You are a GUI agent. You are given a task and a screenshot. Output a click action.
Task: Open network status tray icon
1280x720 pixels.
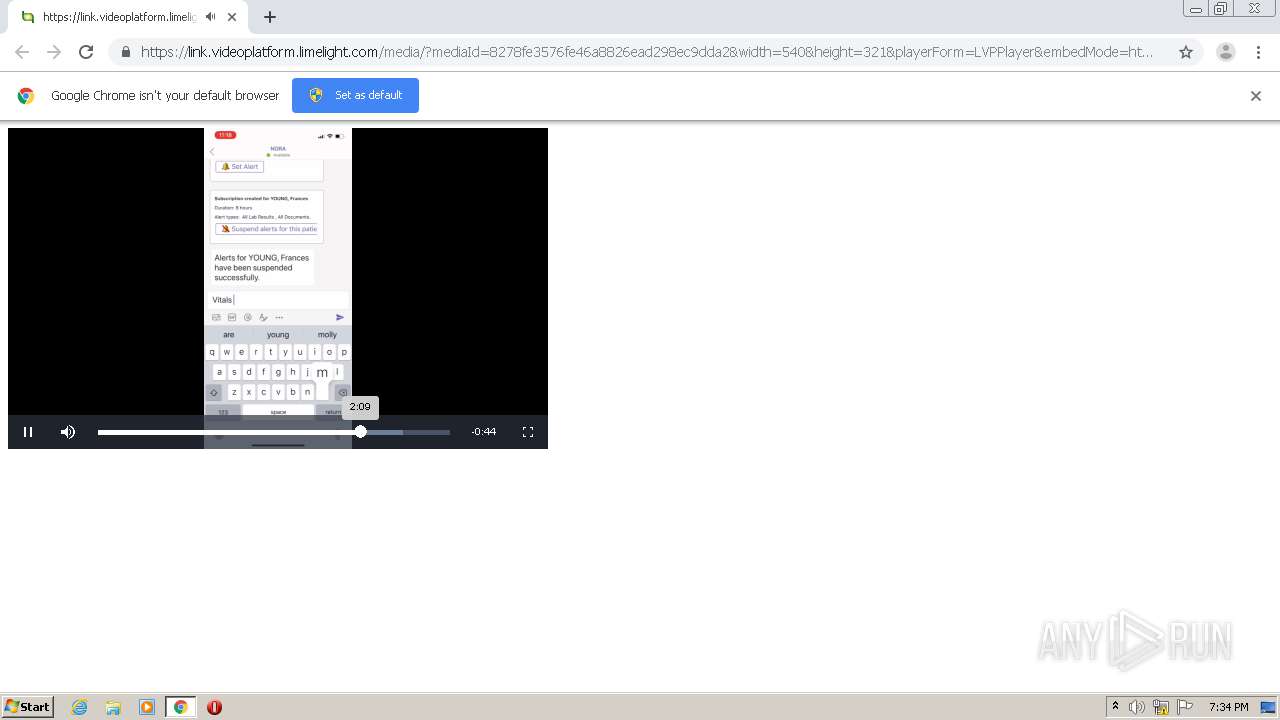1161,707
